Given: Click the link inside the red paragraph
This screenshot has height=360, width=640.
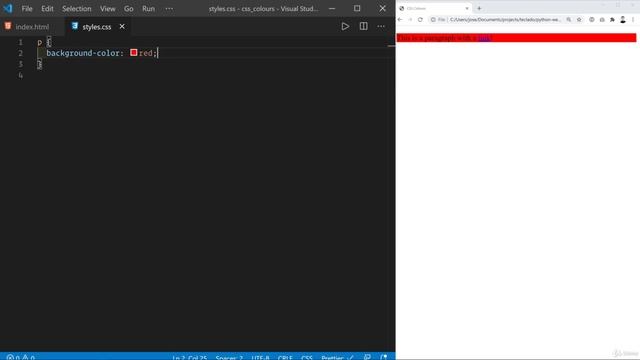Looking at the screenshot, I should [x=483, y=38].
